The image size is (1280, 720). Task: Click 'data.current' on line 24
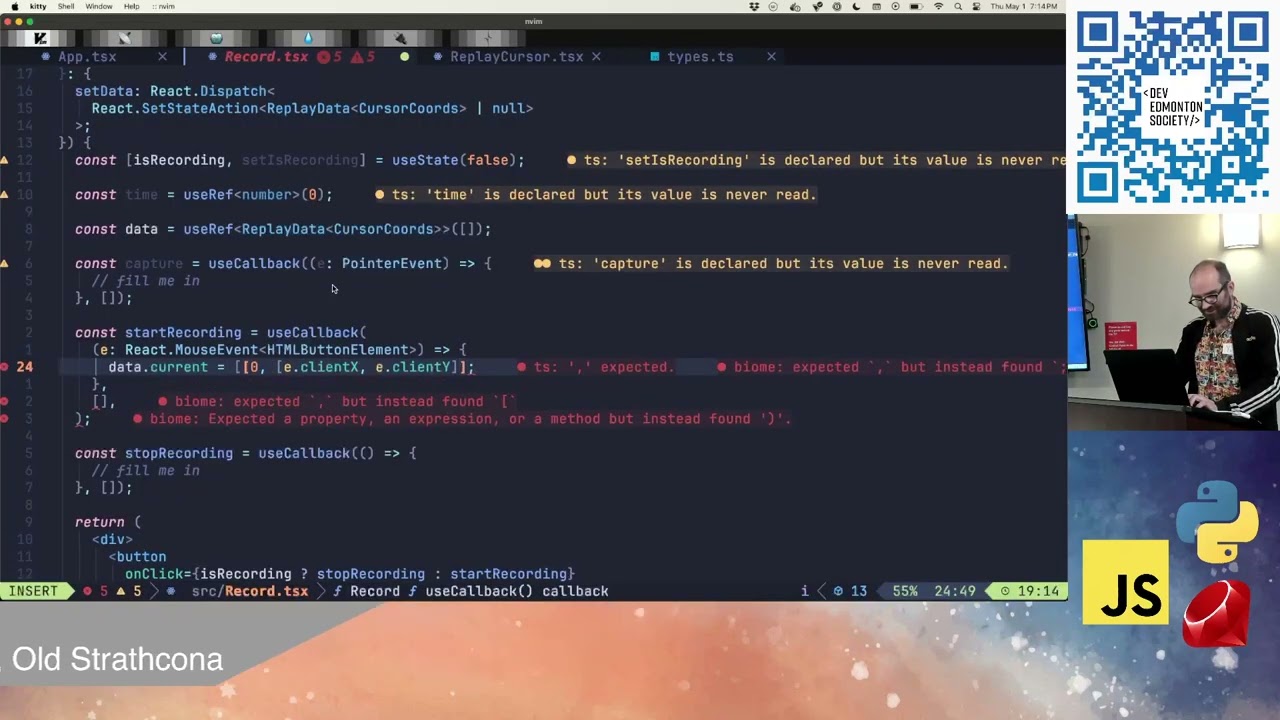pos(158,367)
